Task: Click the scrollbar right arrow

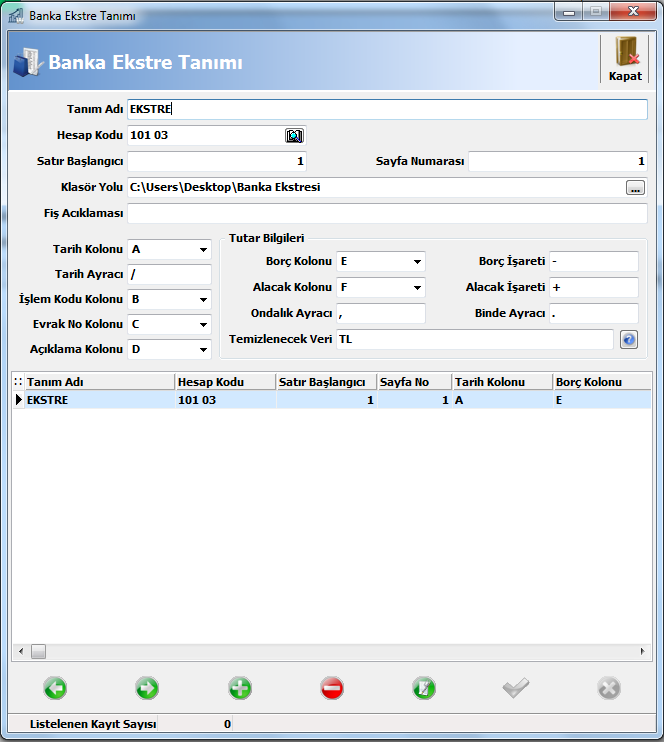Action: coord(642,652)
